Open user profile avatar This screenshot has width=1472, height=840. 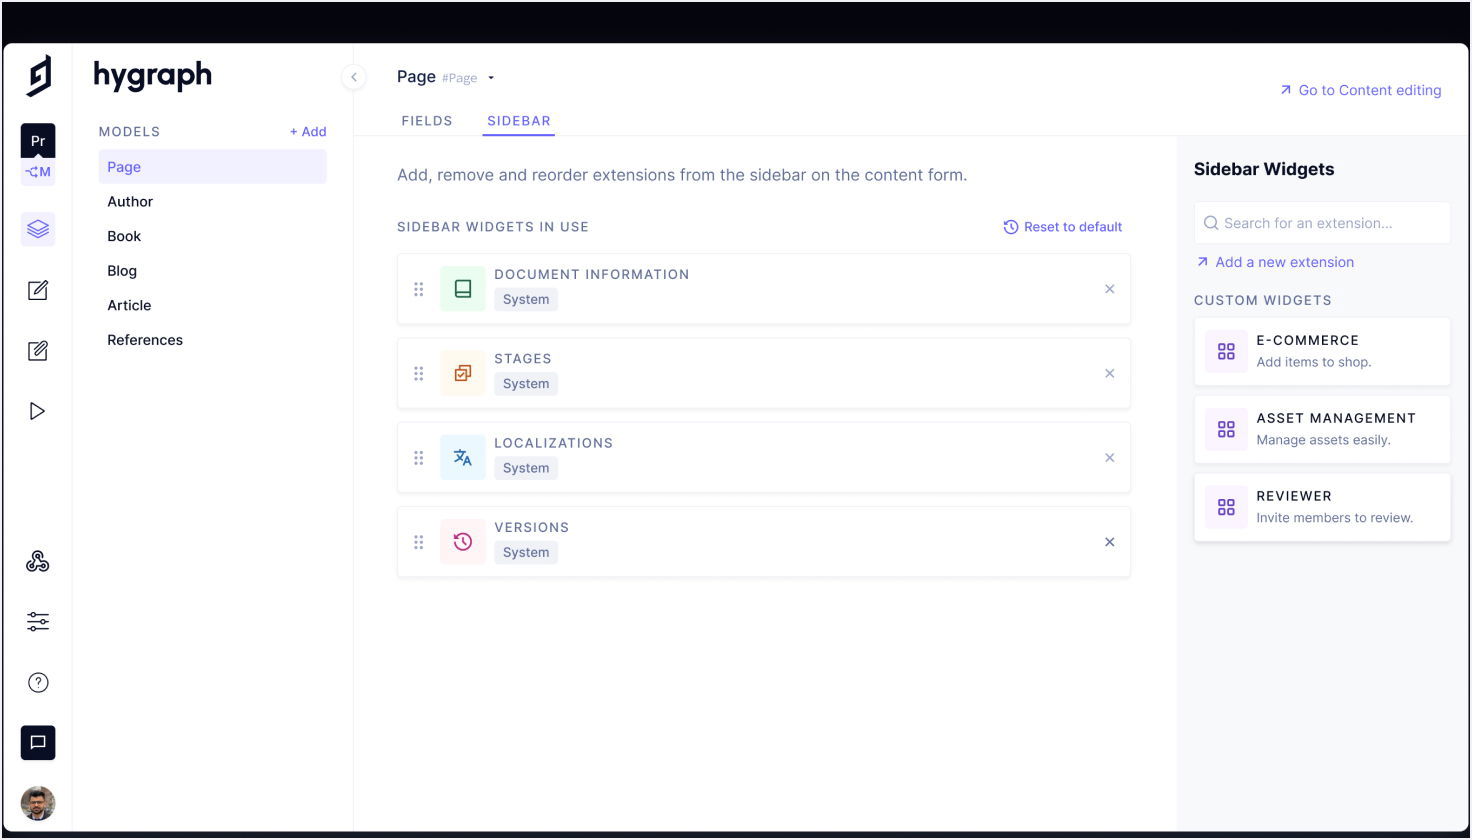[38, 803]
